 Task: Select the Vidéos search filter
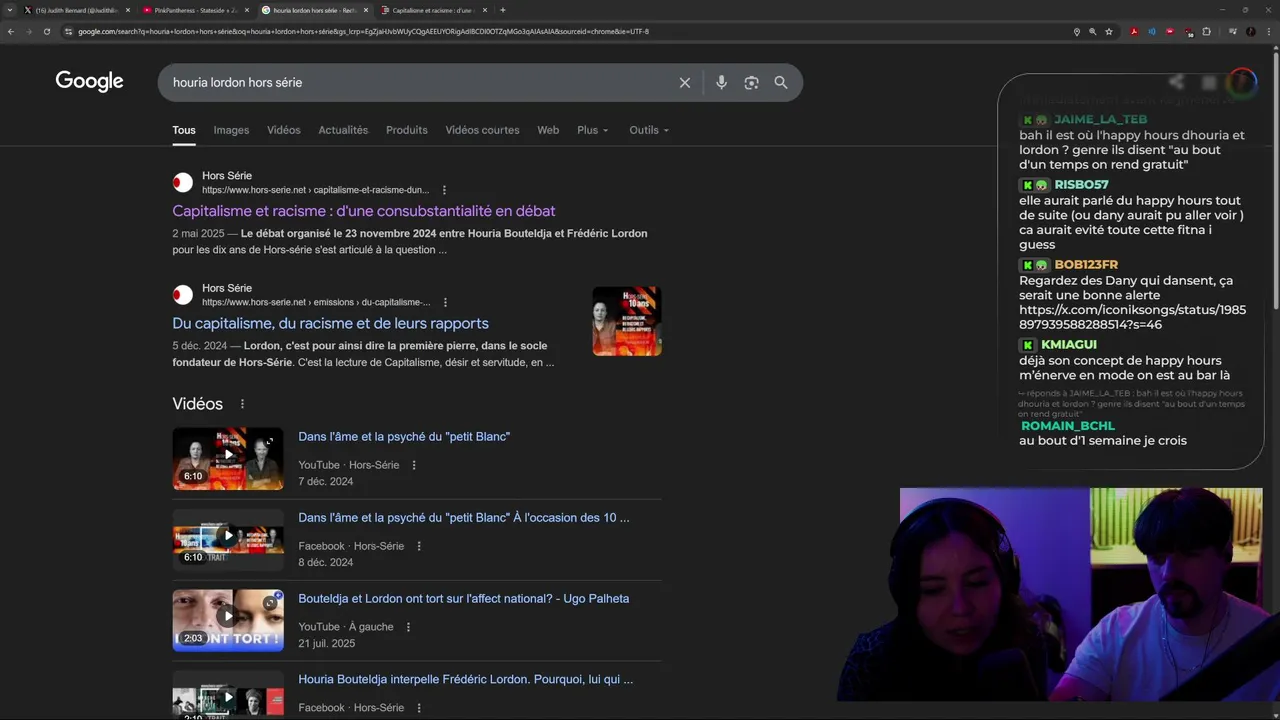[284, 130]
